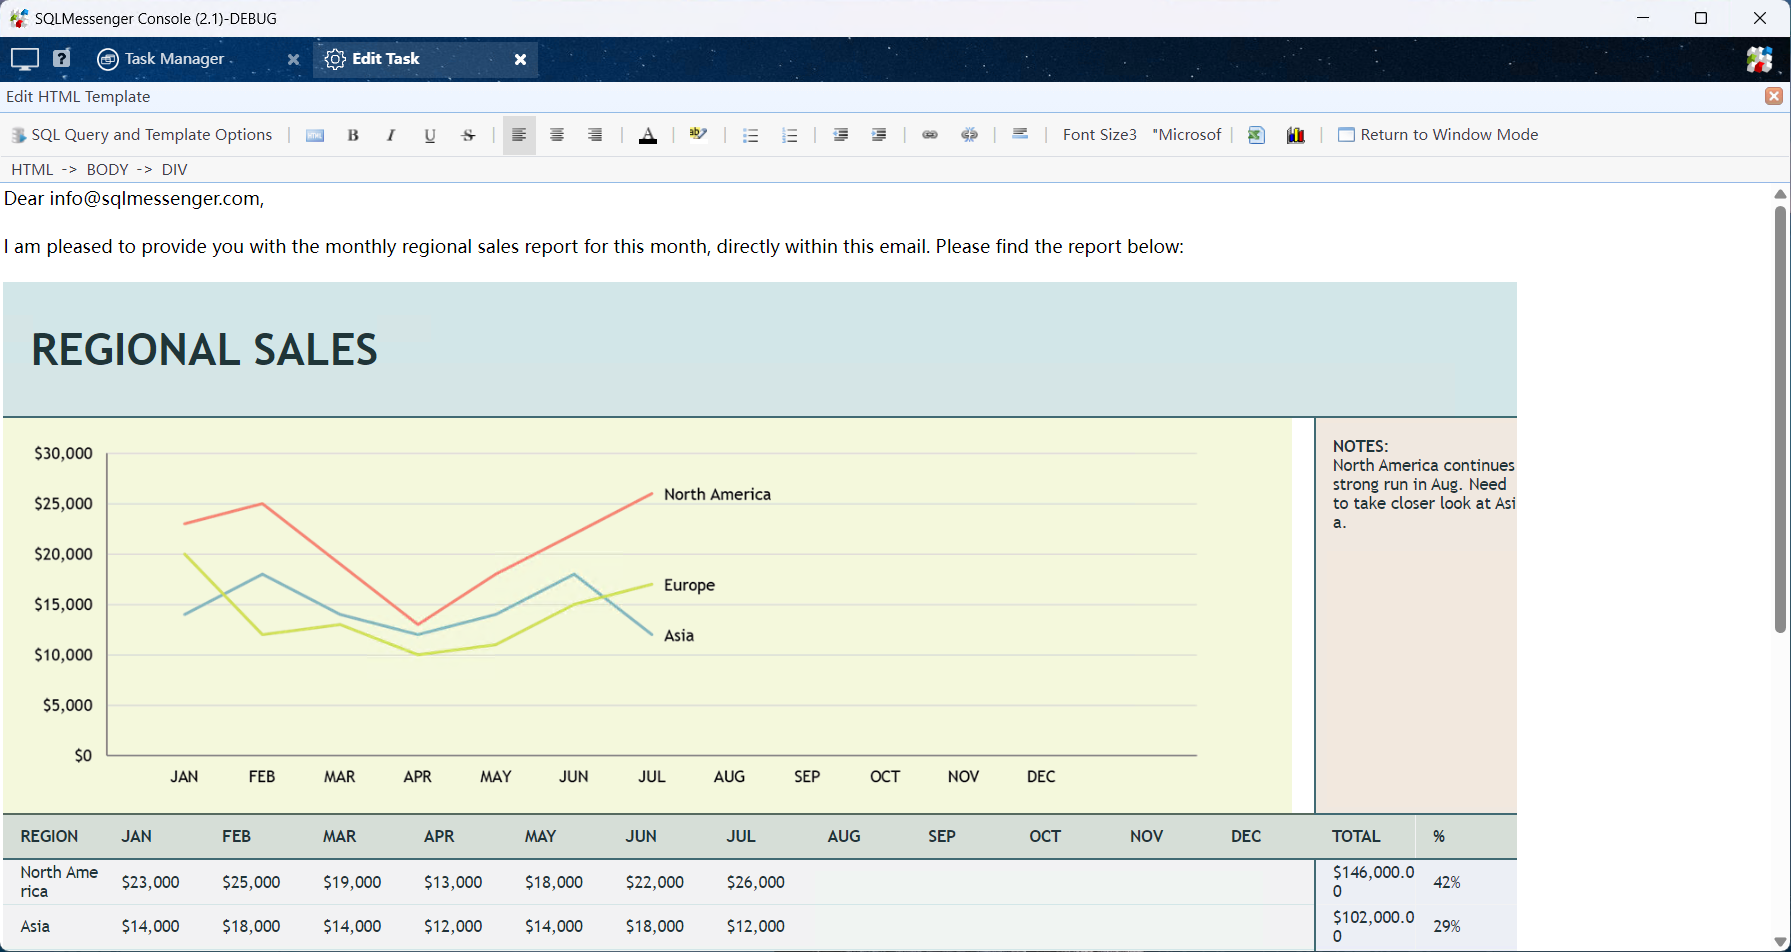Viewport: 1791px width, 952px height.
Task: Click the North America chart label
Action: click(x=717, y=494)
